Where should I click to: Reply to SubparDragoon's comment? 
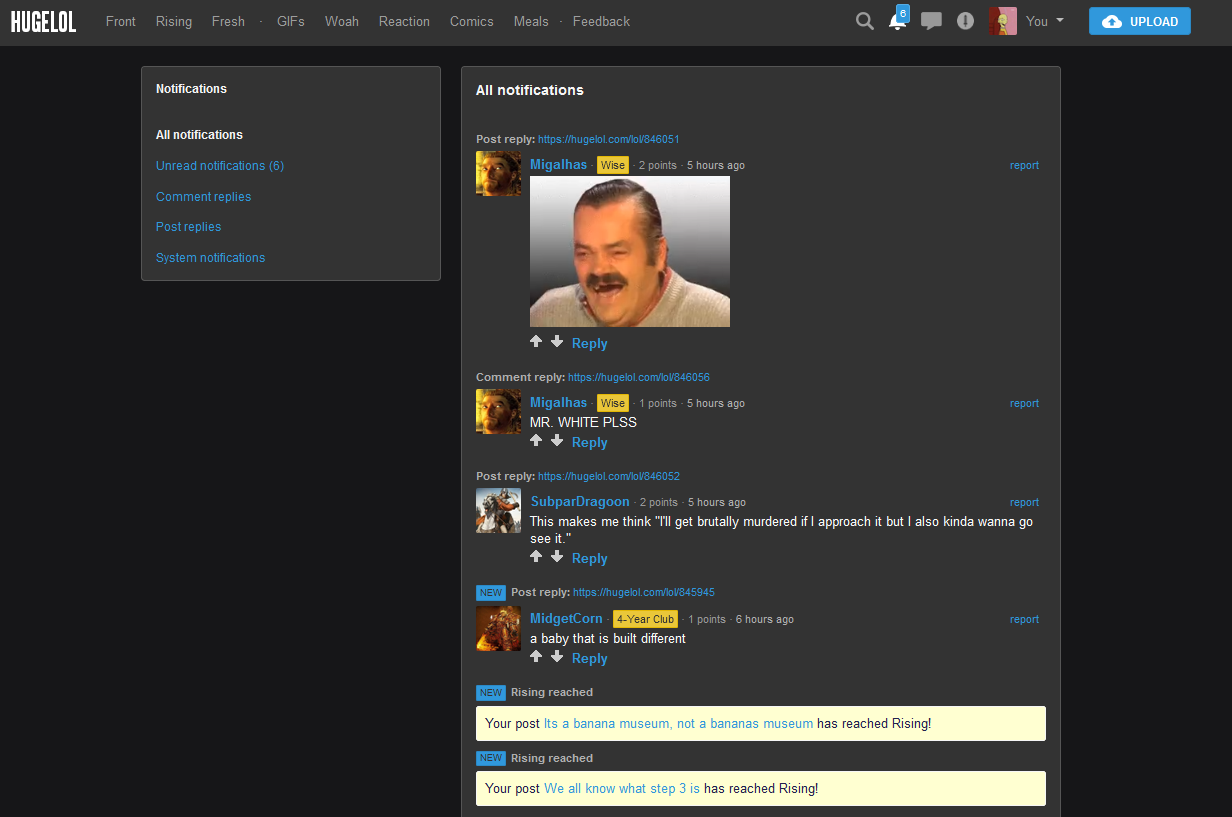(x=590, y=558)
